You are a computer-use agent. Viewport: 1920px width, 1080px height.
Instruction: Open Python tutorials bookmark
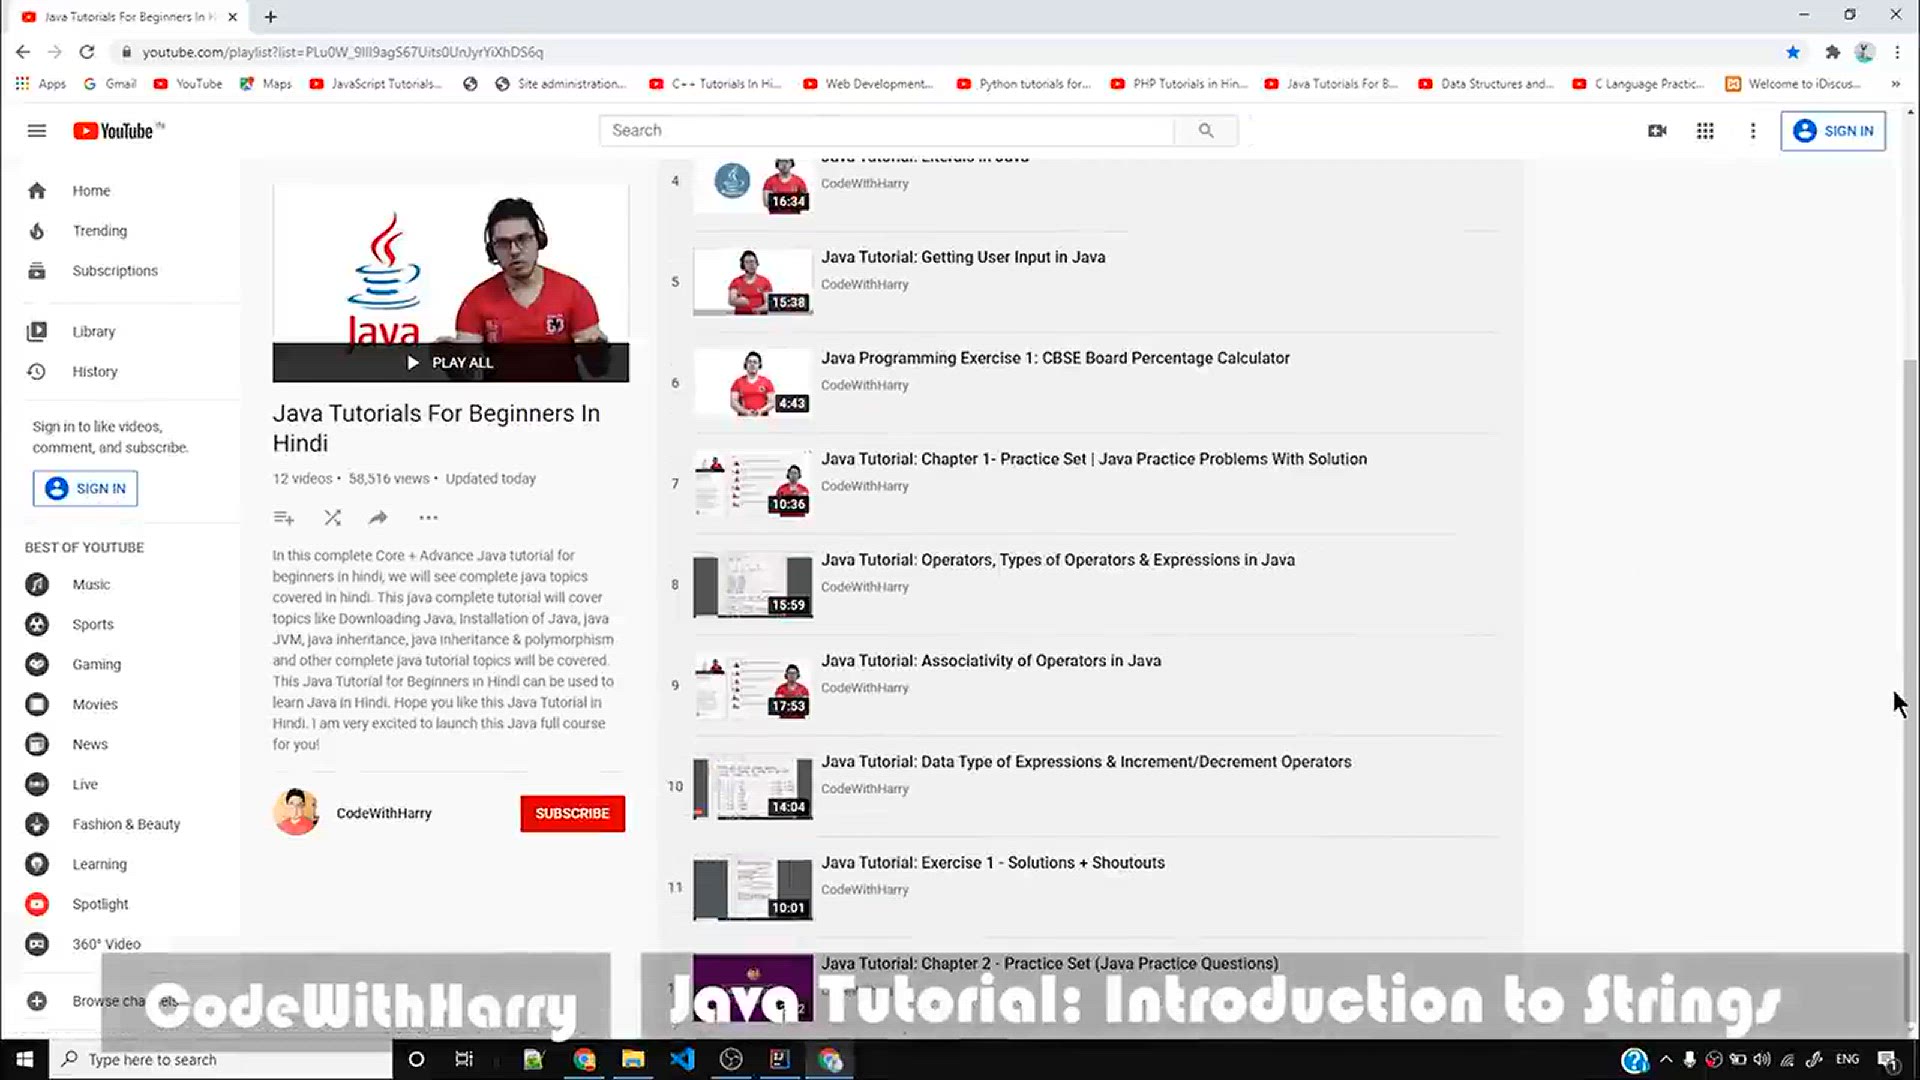(x=1024, y=84)
